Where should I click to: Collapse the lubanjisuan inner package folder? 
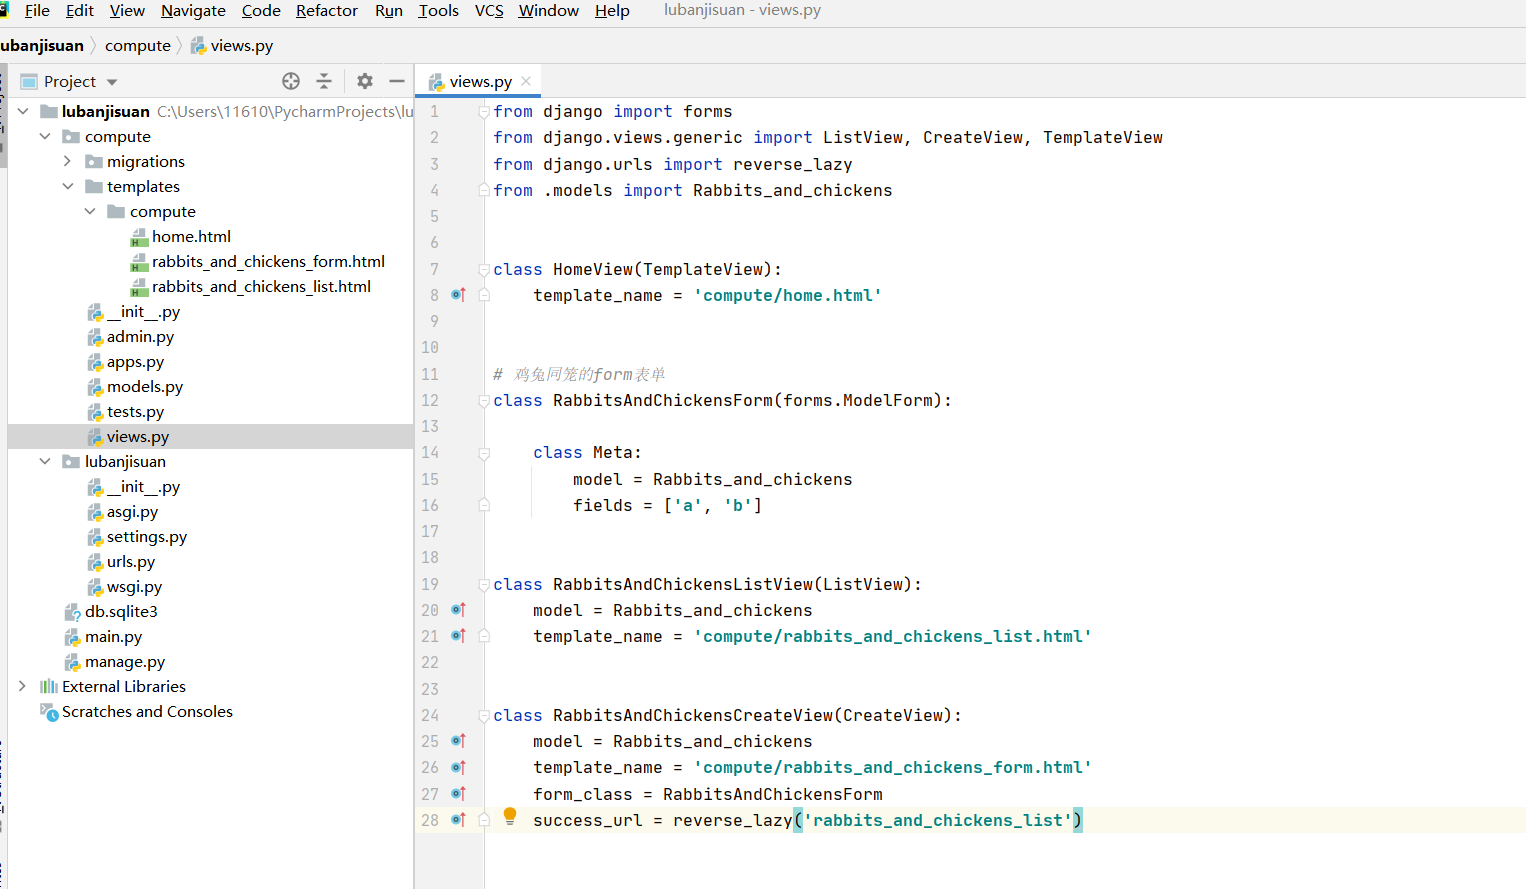tap(45, 461)
